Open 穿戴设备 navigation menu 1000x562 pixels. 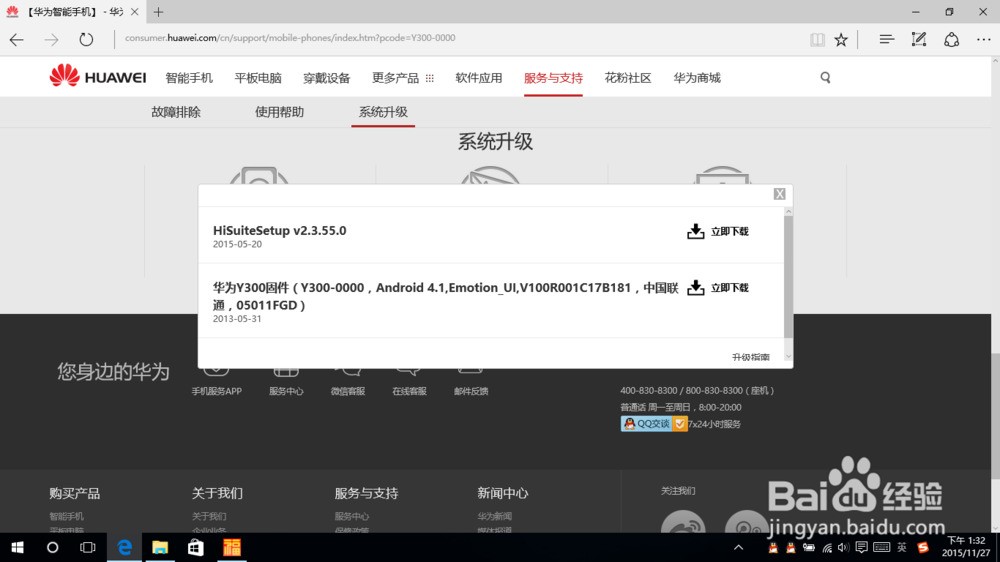(x=327, y=78)
